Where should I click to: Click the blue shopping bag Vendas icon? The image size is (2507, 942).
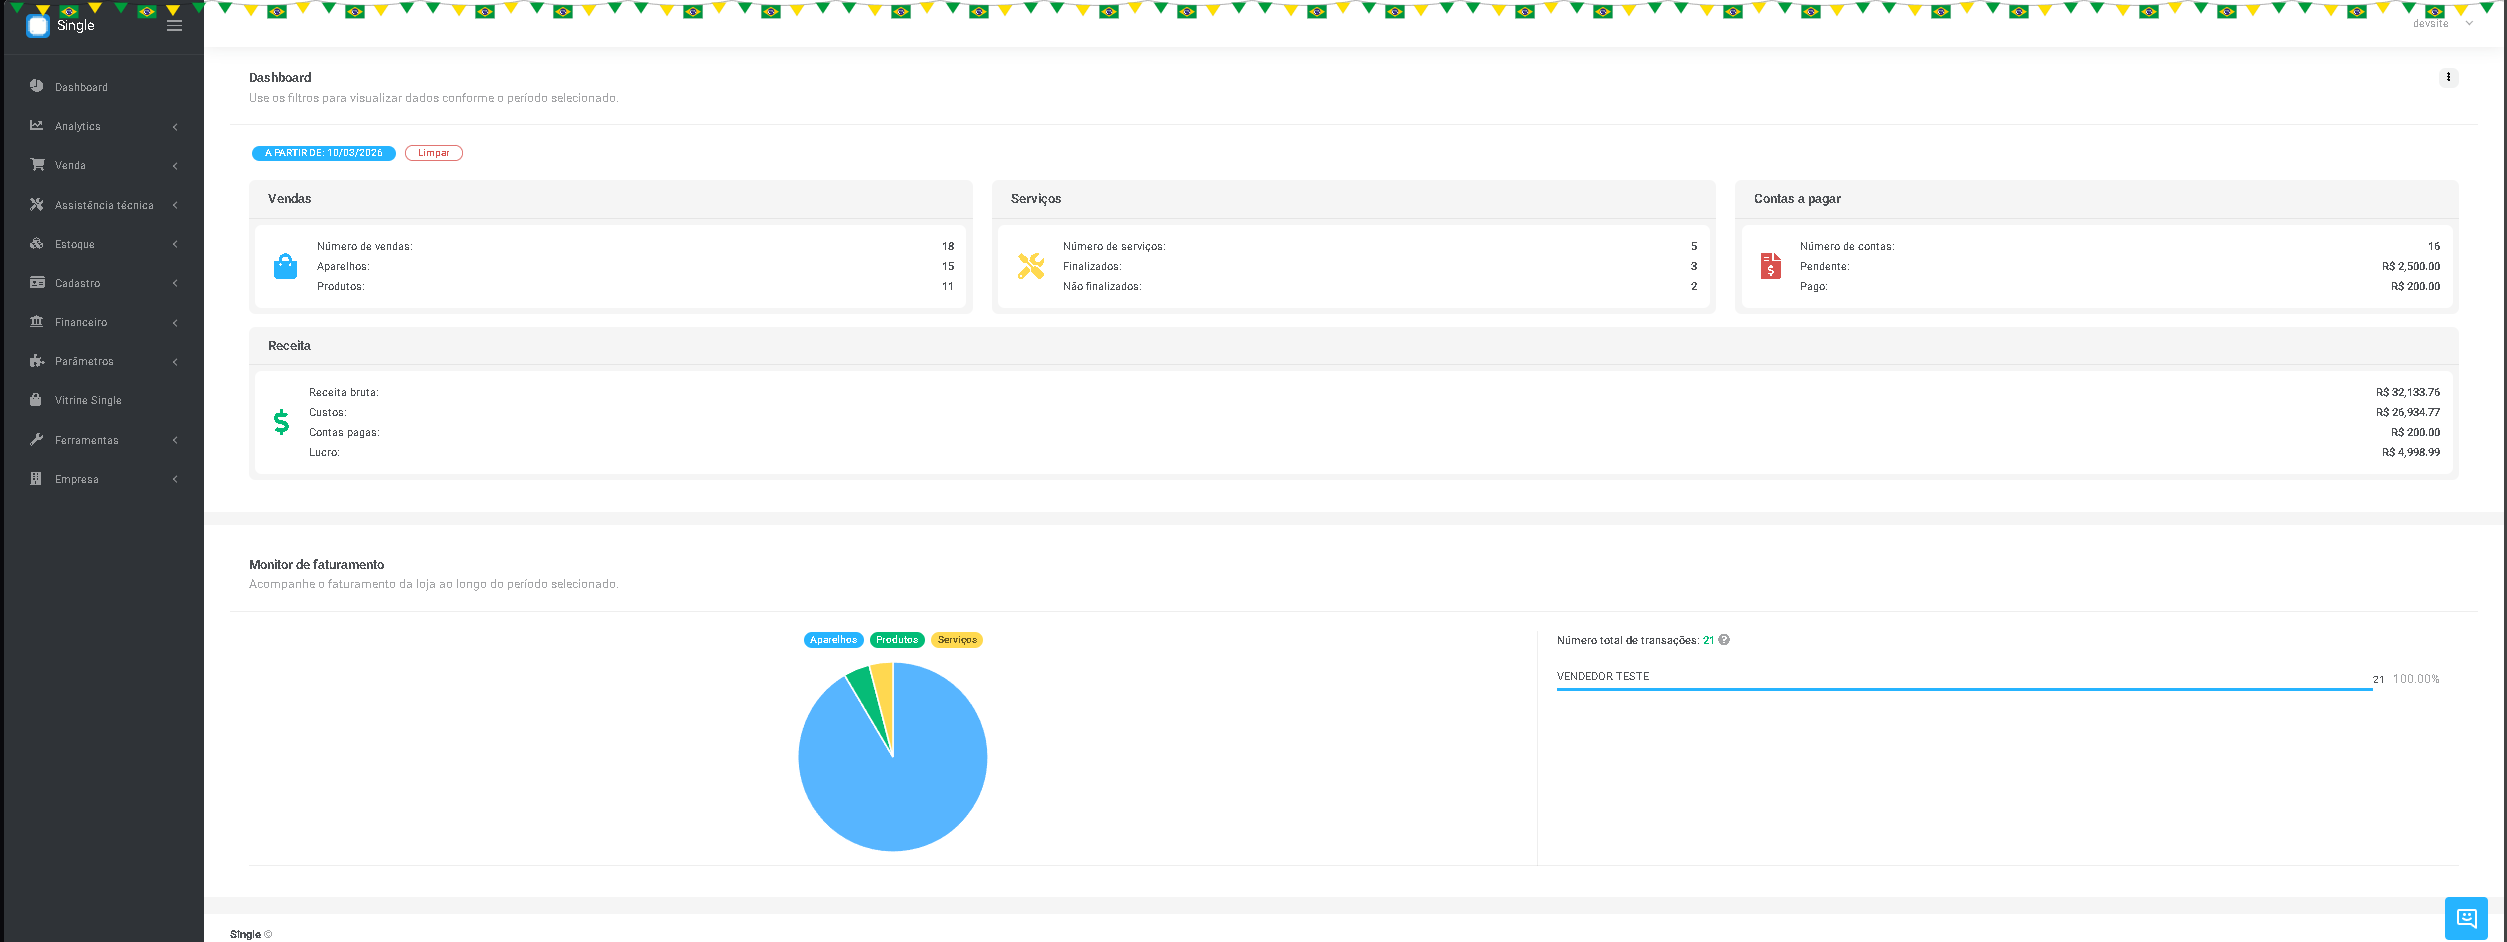(285, 266)
